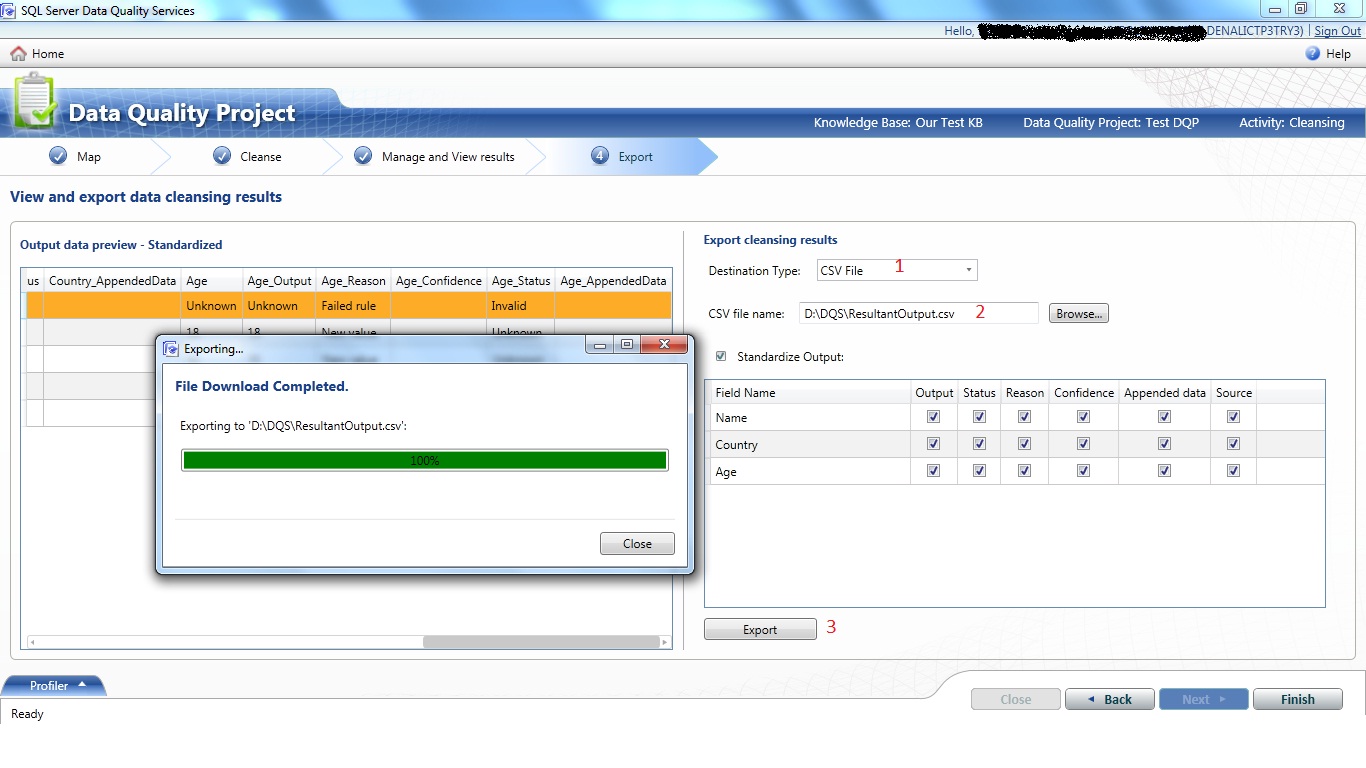Click the Country_AppendedData column header
This screenshot has width=1366, height=768.
pyautogui.click(x=112, y=280)
